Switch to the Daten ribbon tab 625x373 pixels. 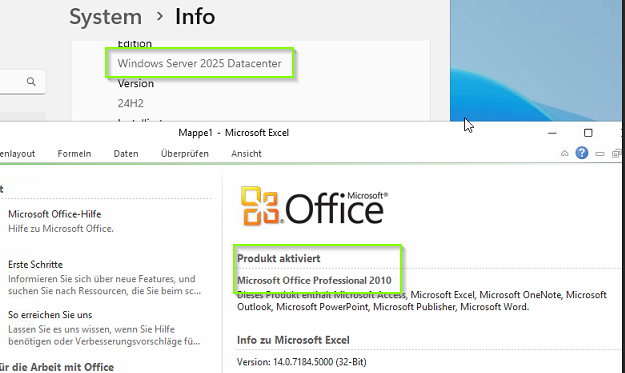[x=126, y=154]
